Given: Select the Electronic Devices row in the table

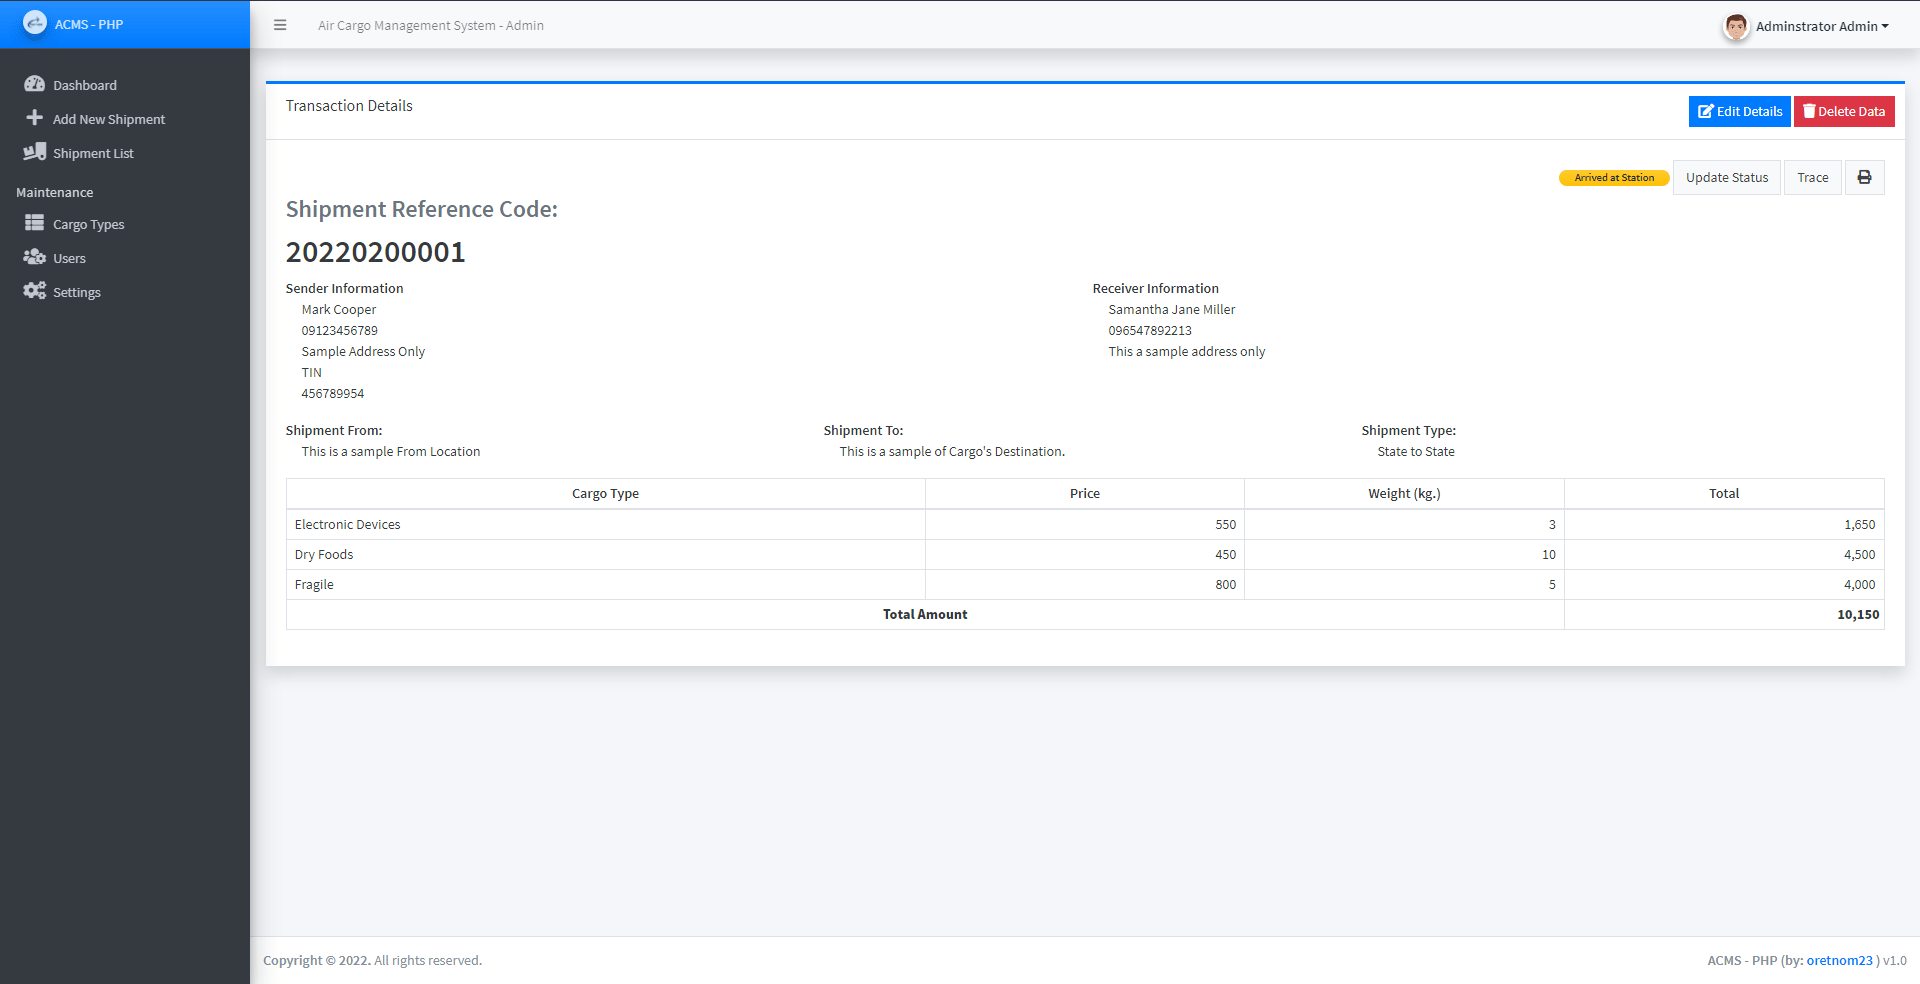Looking at the screenshot, I should [347, 524].
